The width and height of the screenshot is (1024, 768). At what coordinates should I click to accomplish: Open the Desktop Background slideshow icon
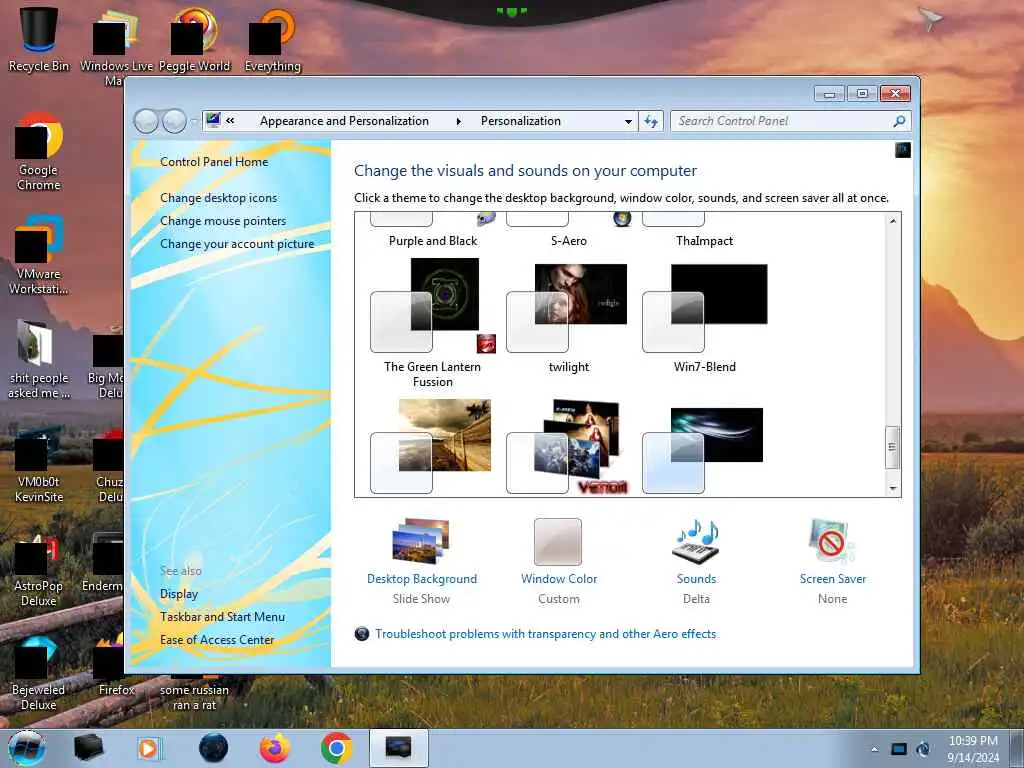[x=421, y=541]
